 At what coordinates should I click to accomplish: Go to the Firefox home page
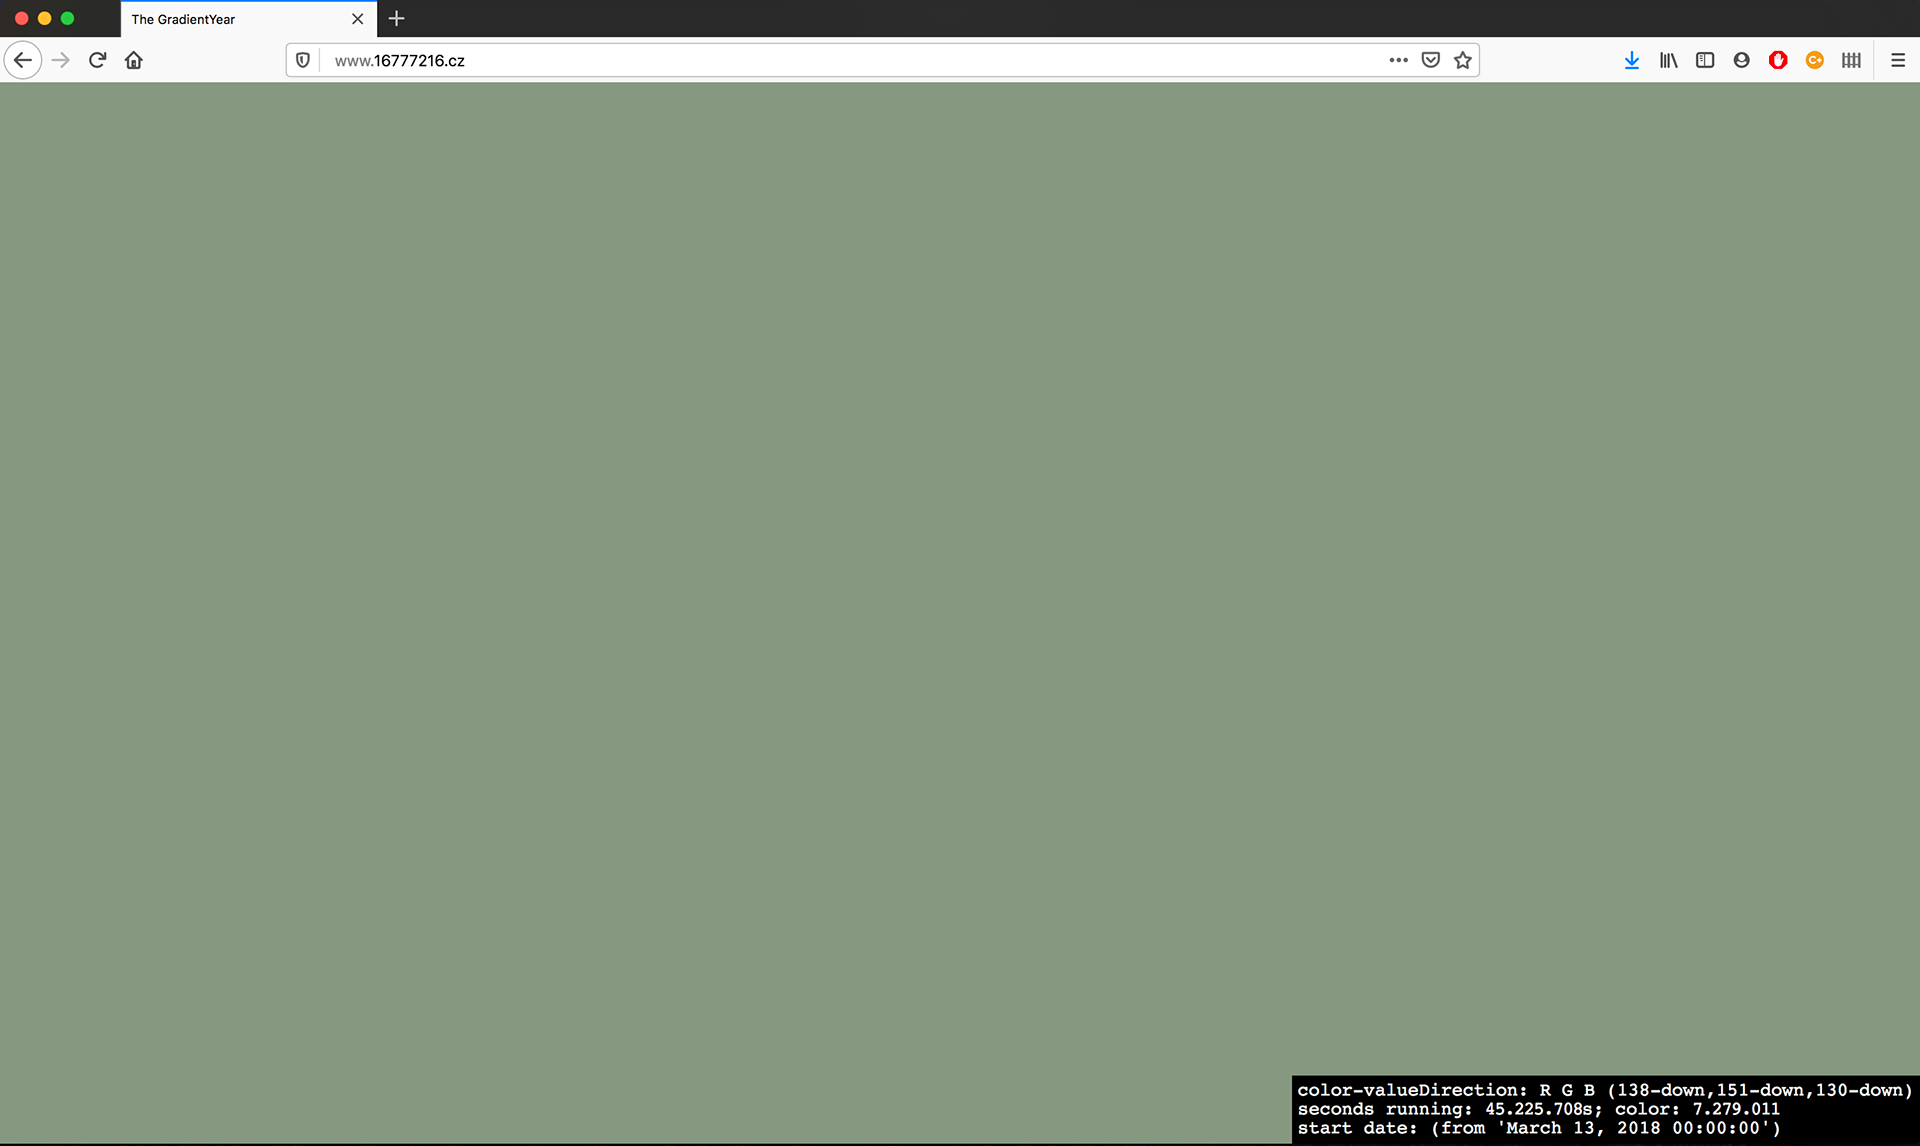[134, 60]
